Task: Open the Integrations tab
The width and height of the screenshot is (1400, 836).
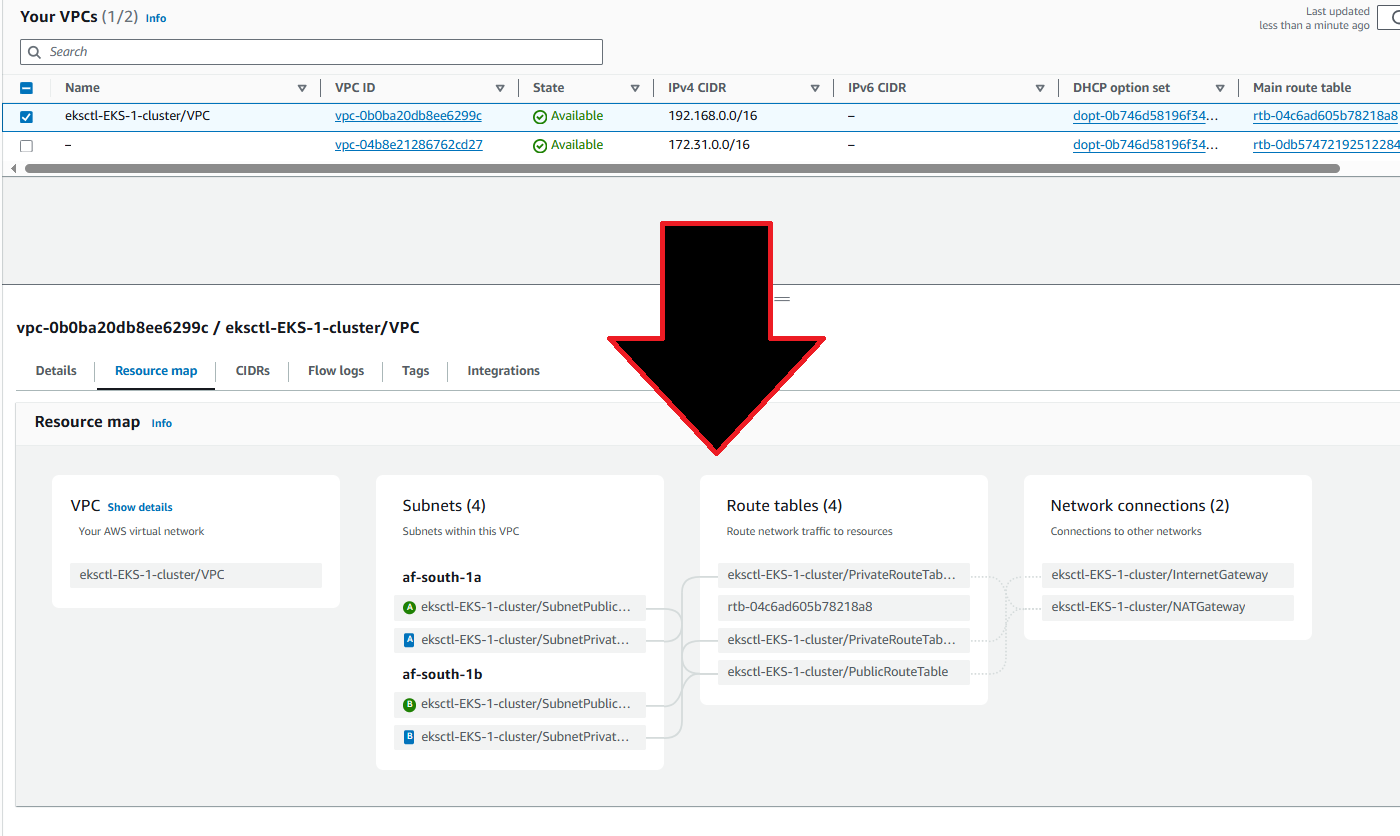Action: click(504, 371)
